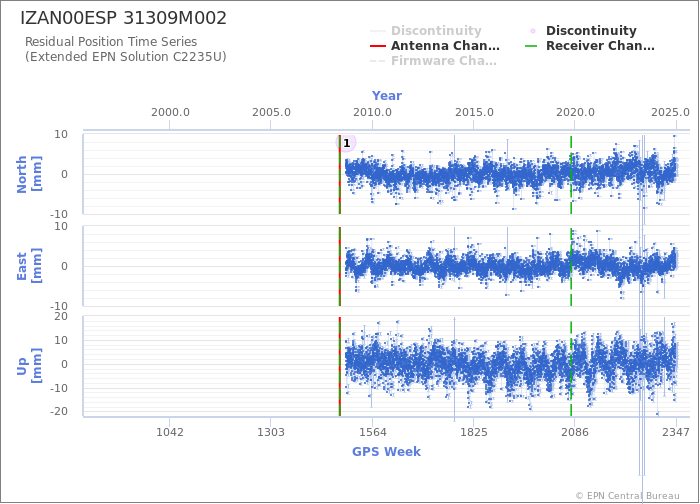Toggle the active Discontinuity marker legend entry
Image resolution: width=700 pixels, height=504 pixels.
point(583,31)
